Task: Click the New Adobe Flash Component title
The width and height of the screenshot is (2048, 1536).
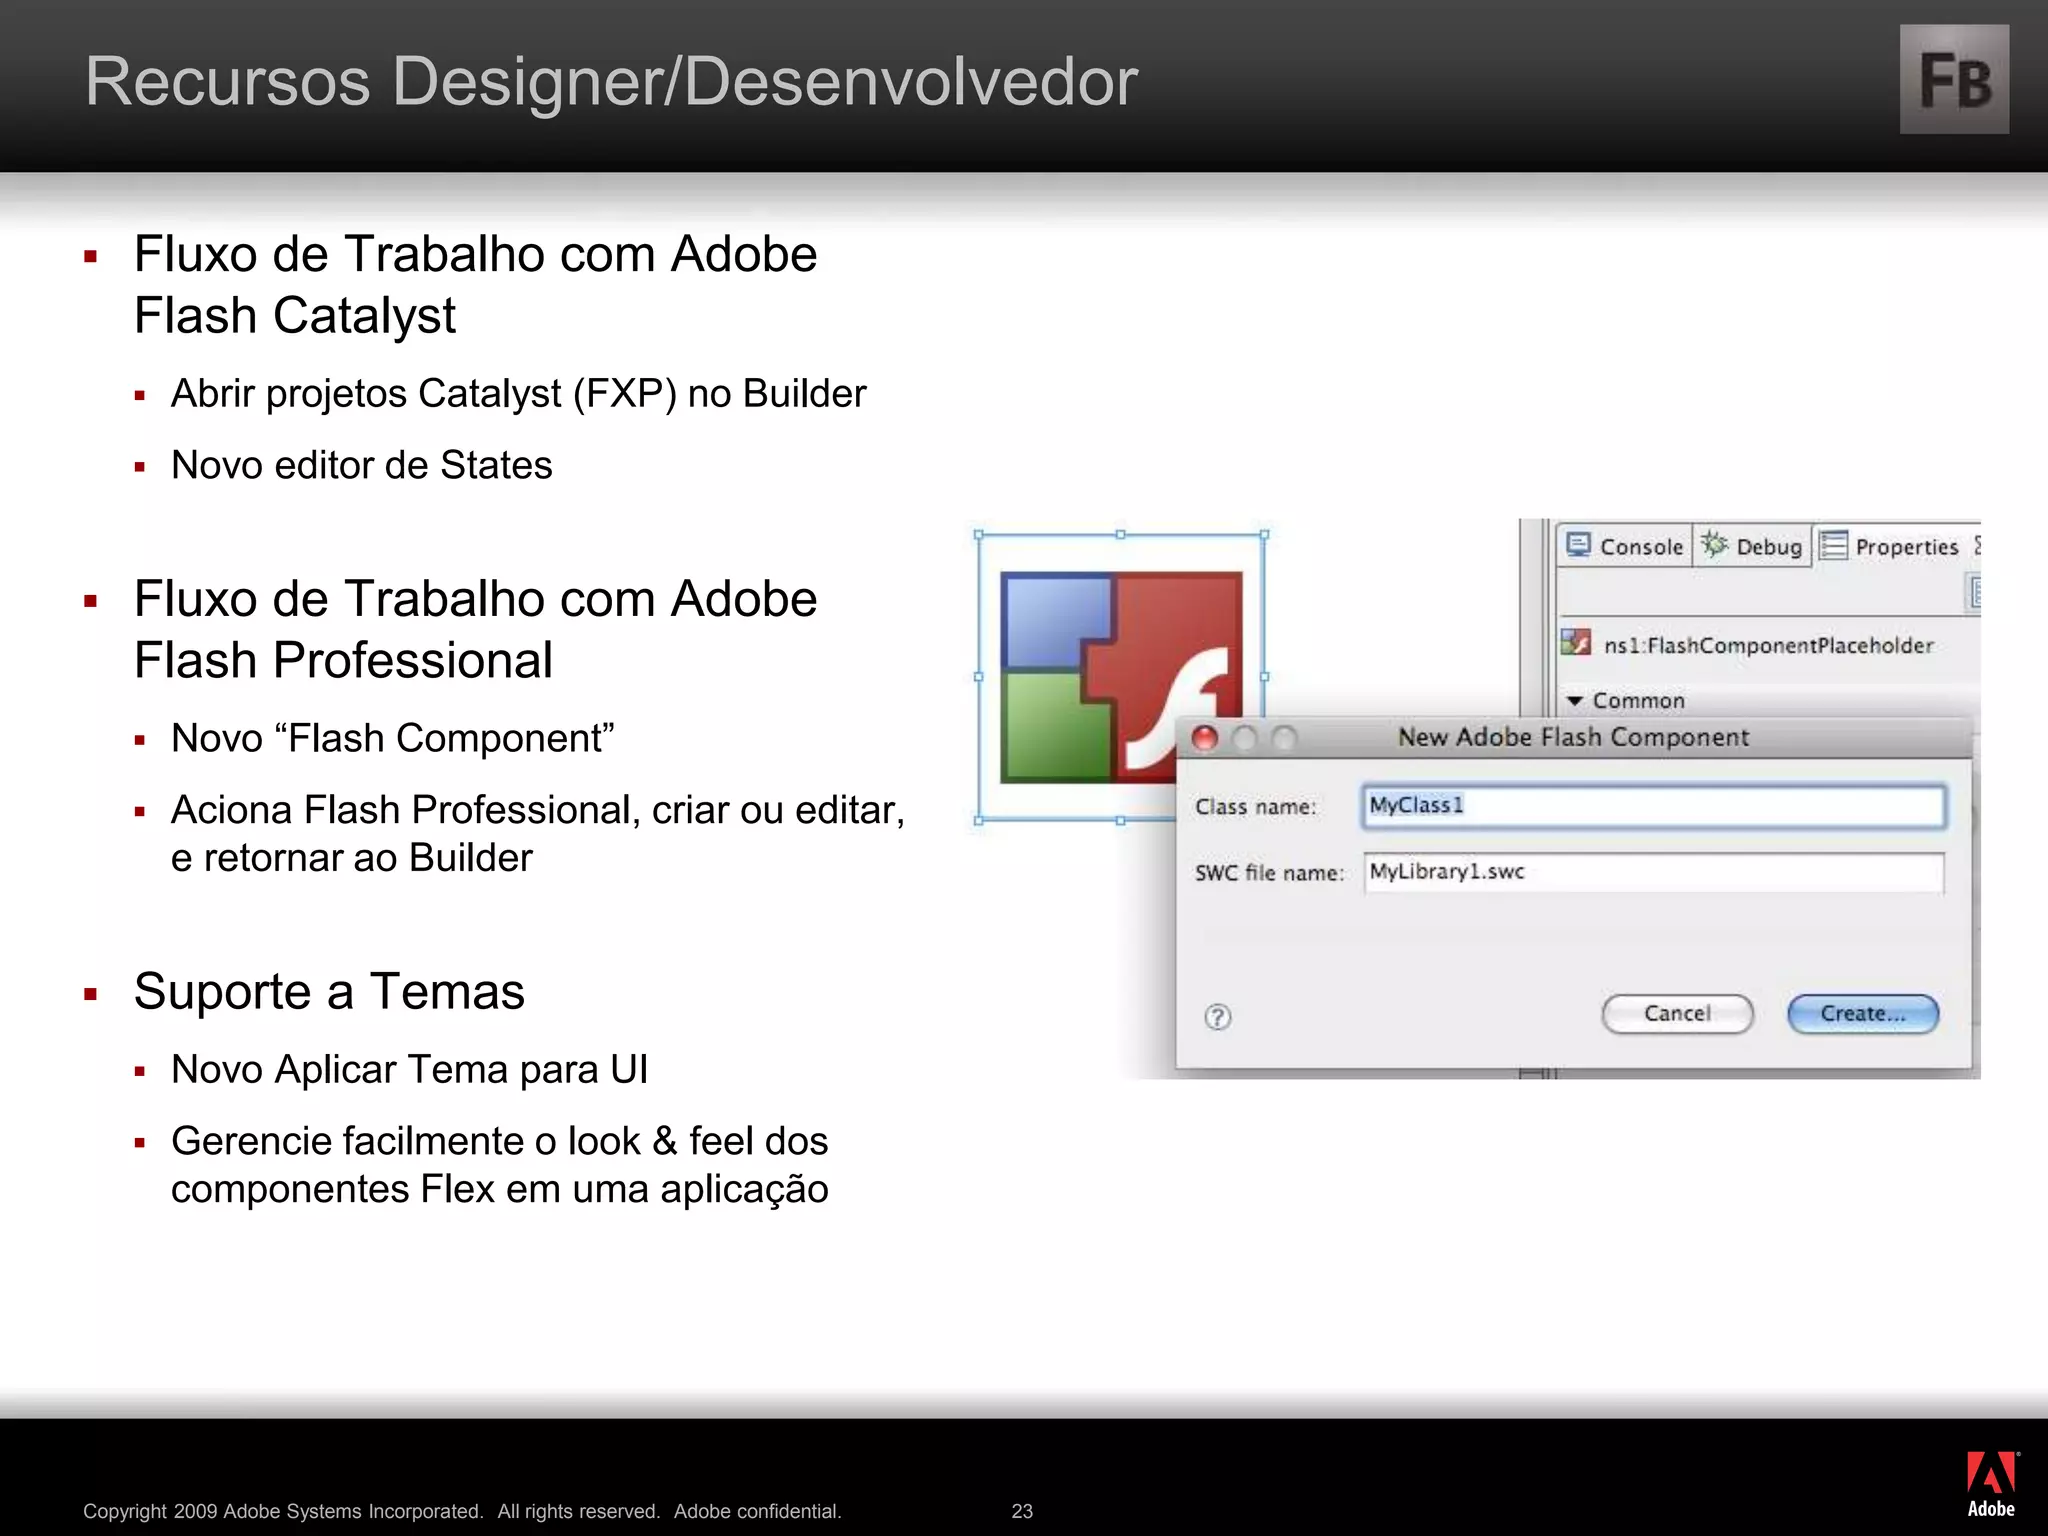Action: pos(1573,737)
